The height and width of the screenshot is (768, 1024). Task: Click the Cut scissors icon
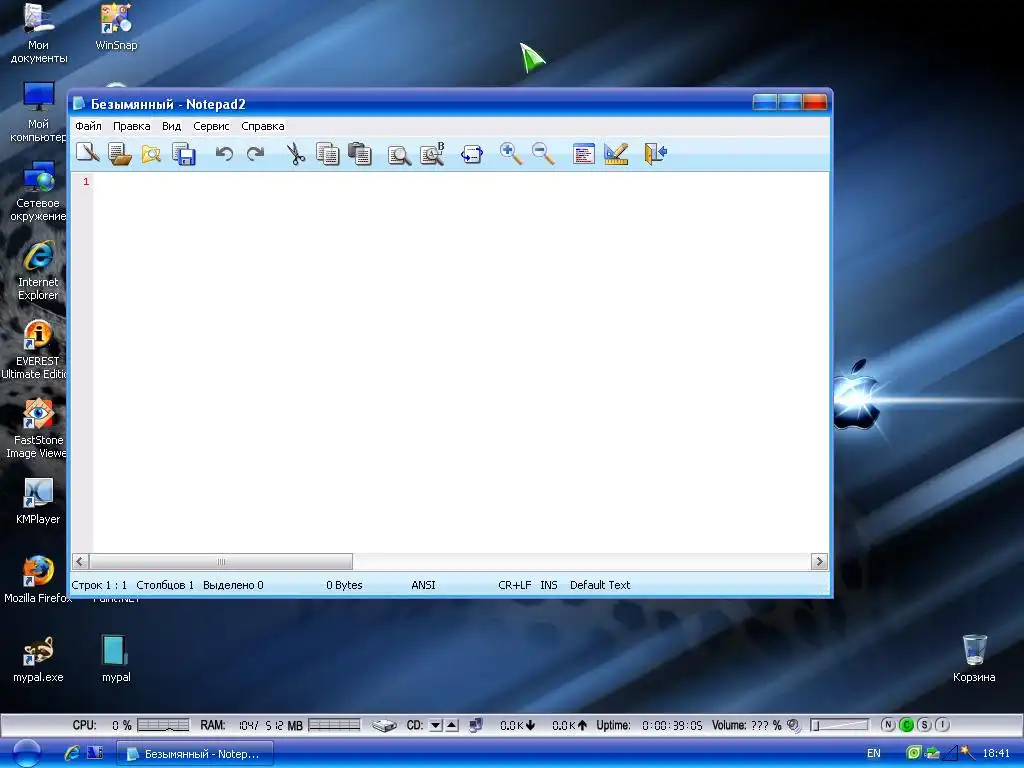296,153
